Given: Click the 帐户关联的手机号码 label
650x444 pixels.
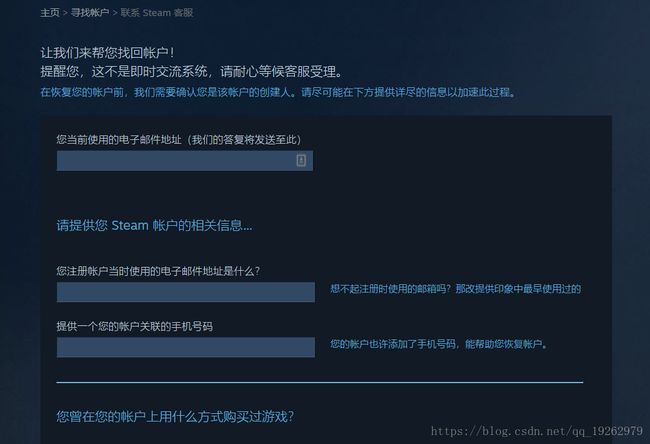Looking at the screenshot, I should pyautogui.click(x=135, y=326).
